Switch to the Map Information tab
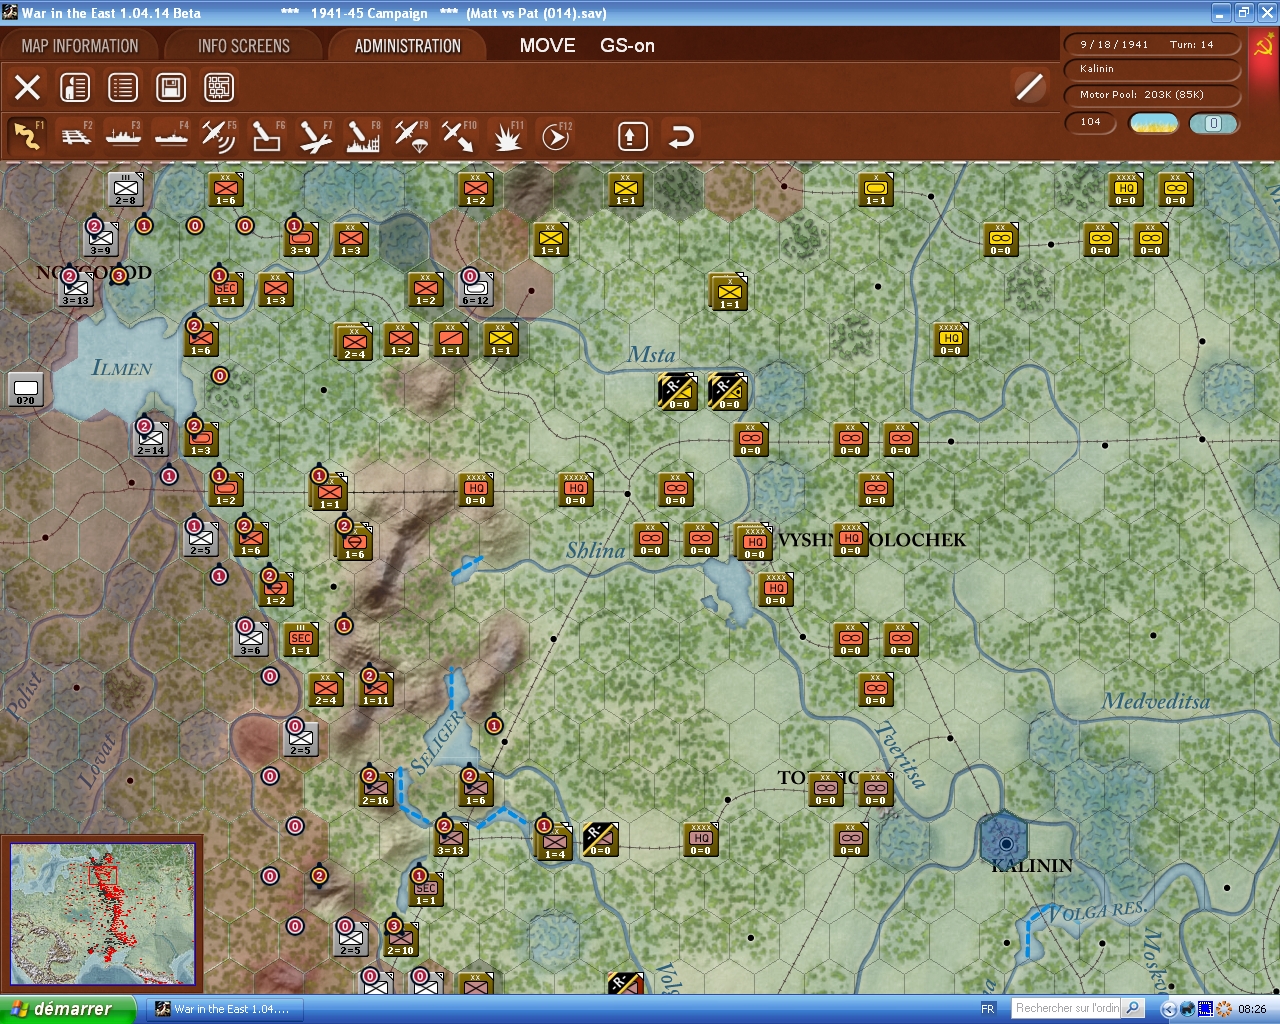The width and height of the screenshot is (1280, 1024). tap(80, 46)
